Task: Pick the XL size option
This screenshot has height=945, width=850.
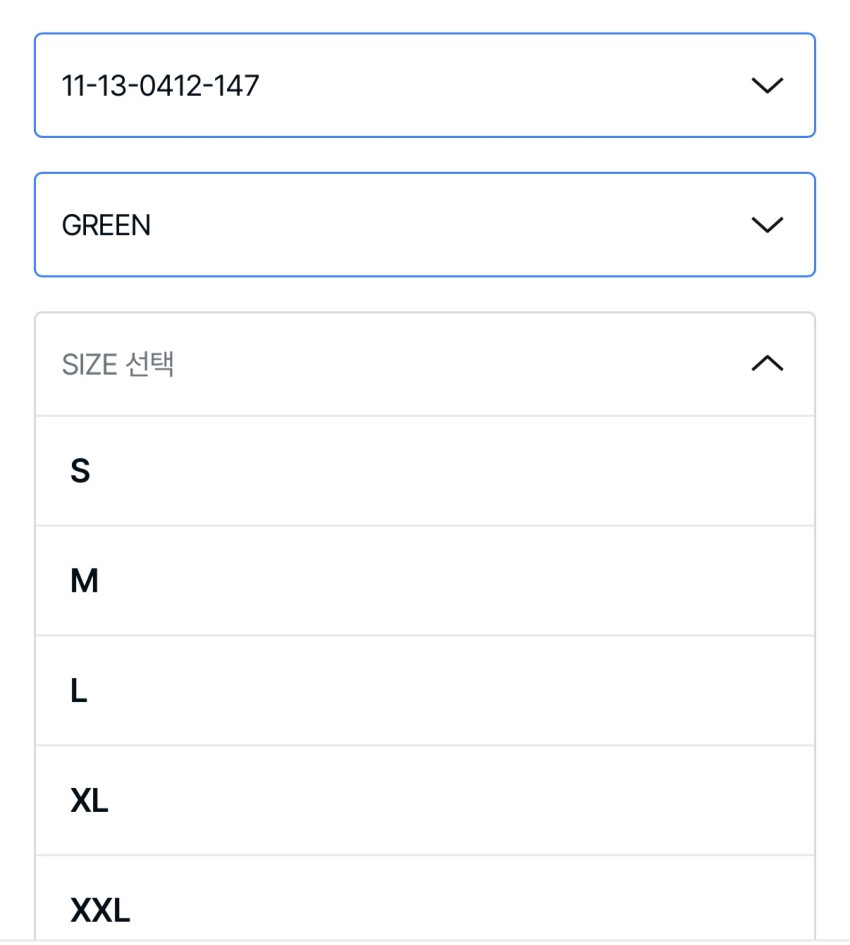Action: (x=425, y=801)
